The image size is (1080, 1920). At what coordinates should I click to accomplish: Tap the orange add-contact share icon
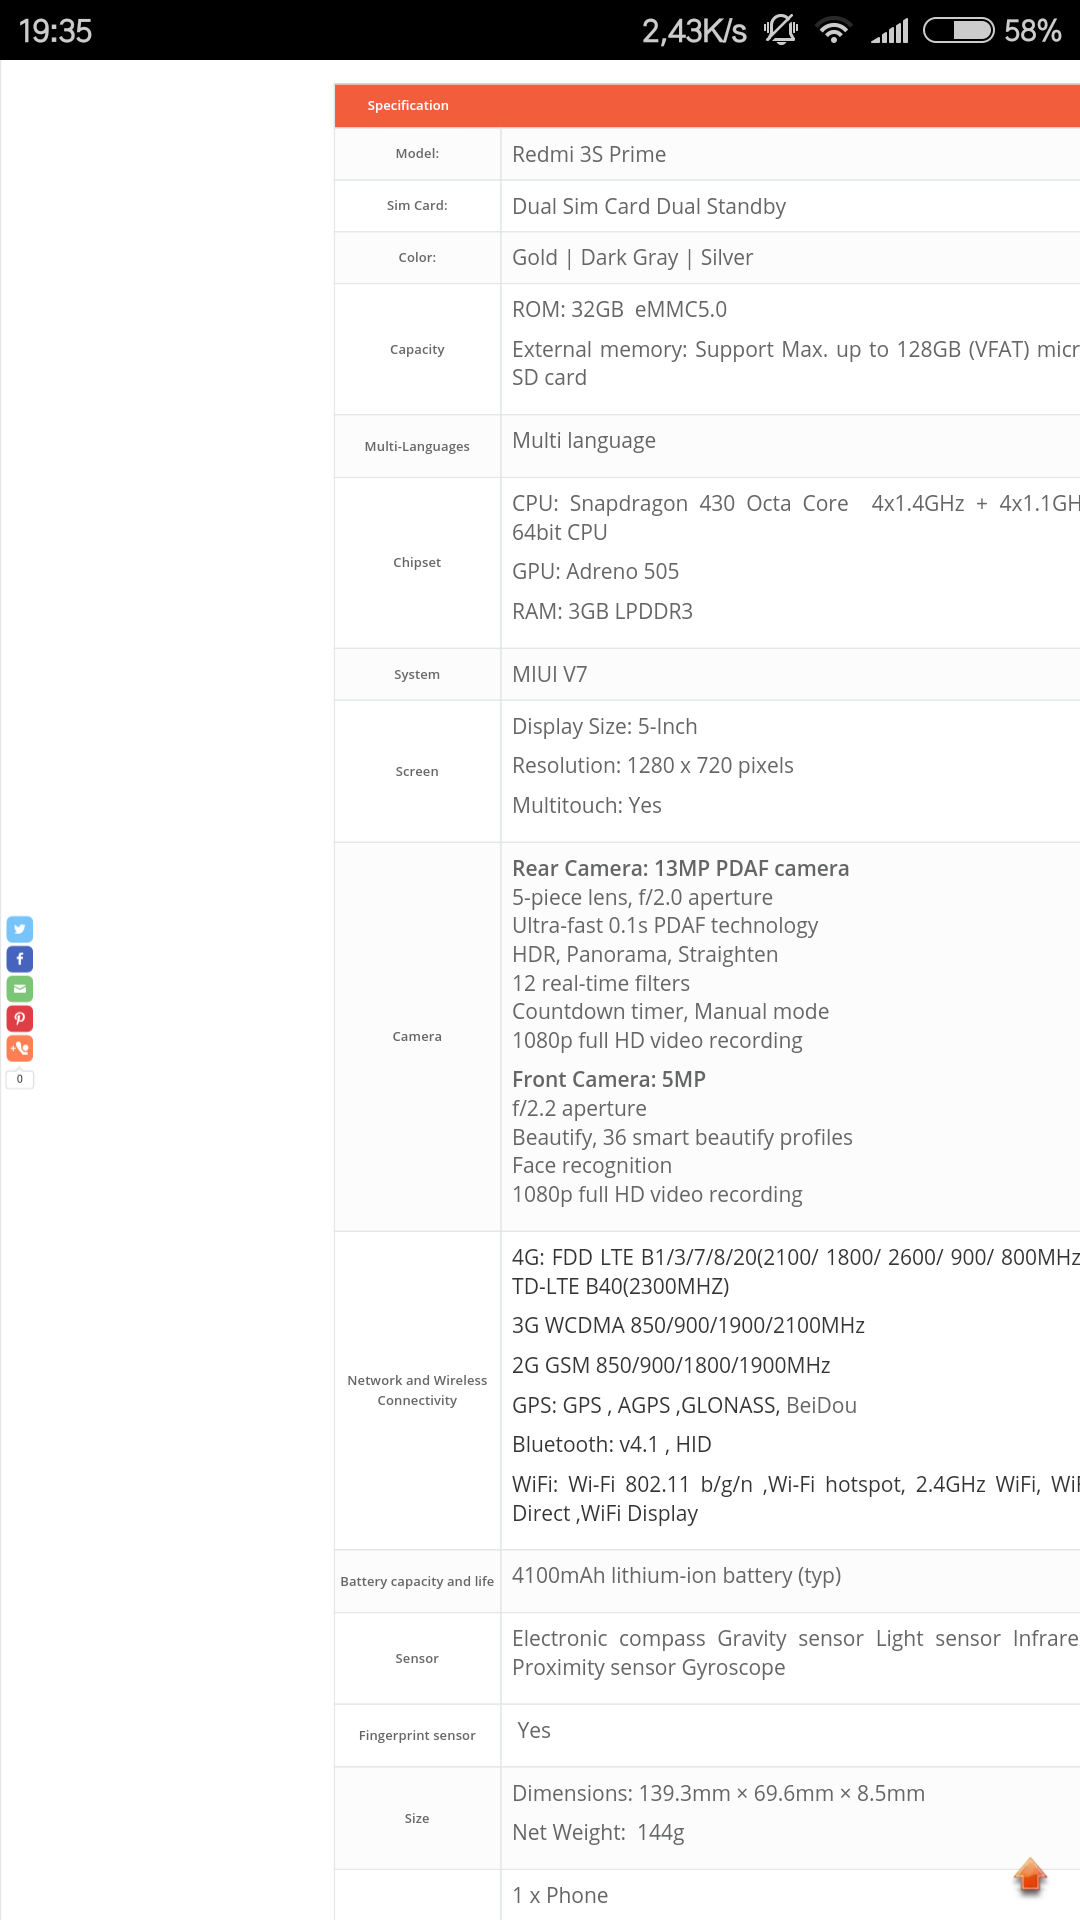[20, 1048]
